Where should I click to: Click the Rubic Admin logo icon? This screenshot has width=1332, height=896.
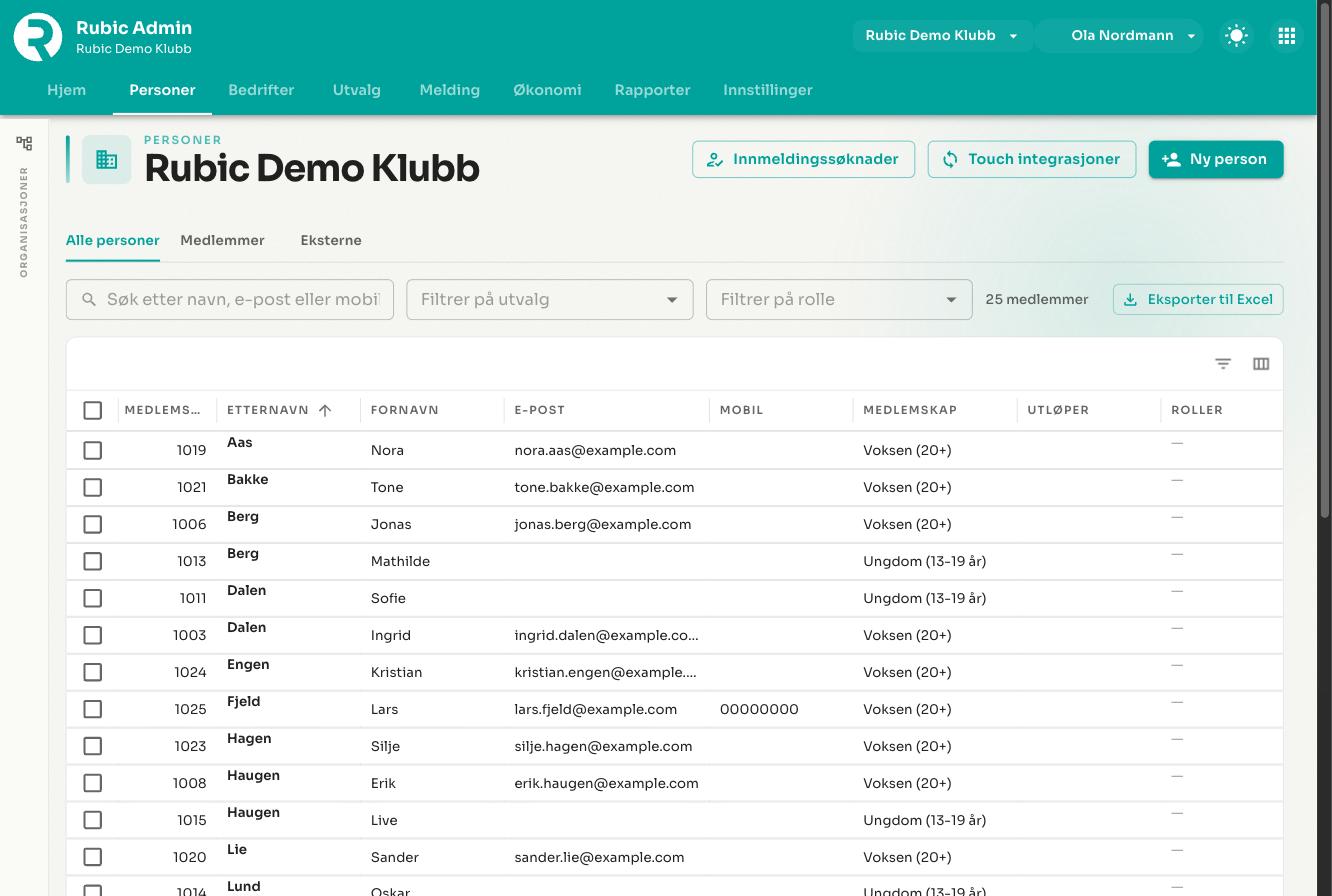tap(38, 36)
